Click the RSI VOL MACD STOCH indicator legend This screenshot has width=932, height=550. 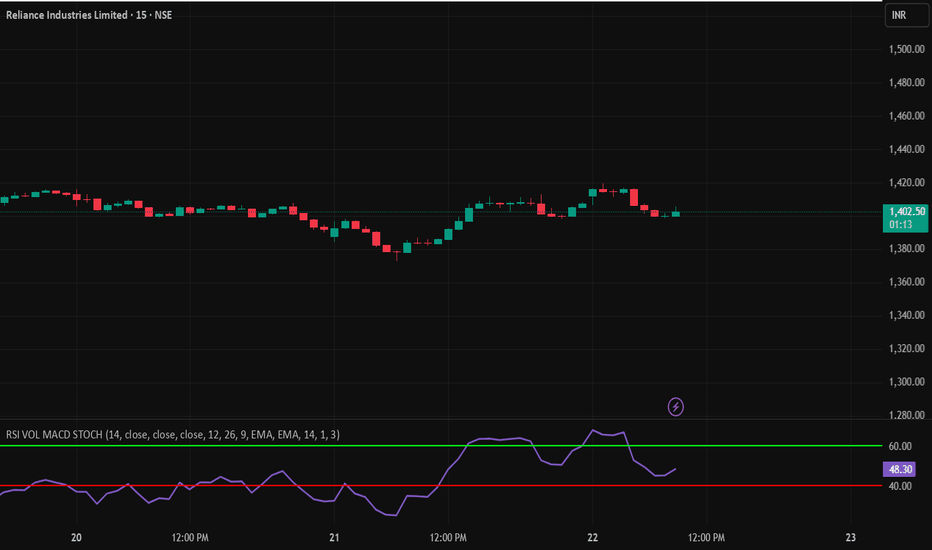pos(173,435)
